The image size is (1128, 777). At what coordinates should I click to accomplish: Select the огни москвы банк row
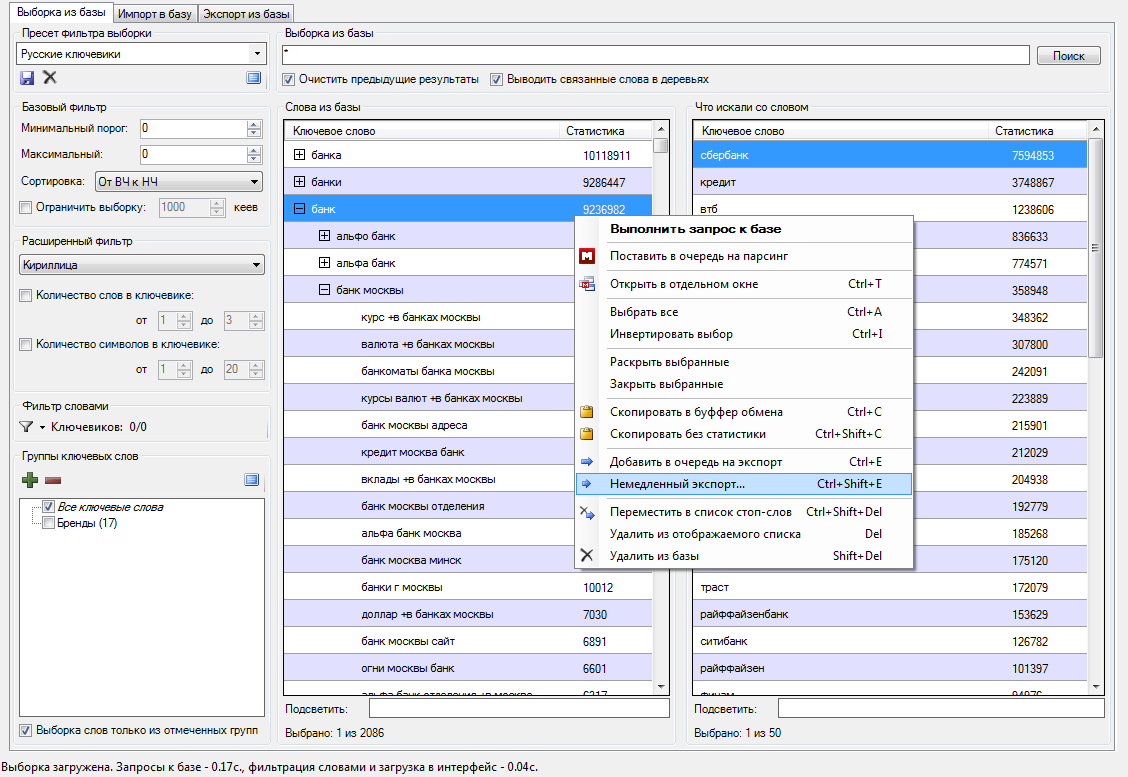468,668
